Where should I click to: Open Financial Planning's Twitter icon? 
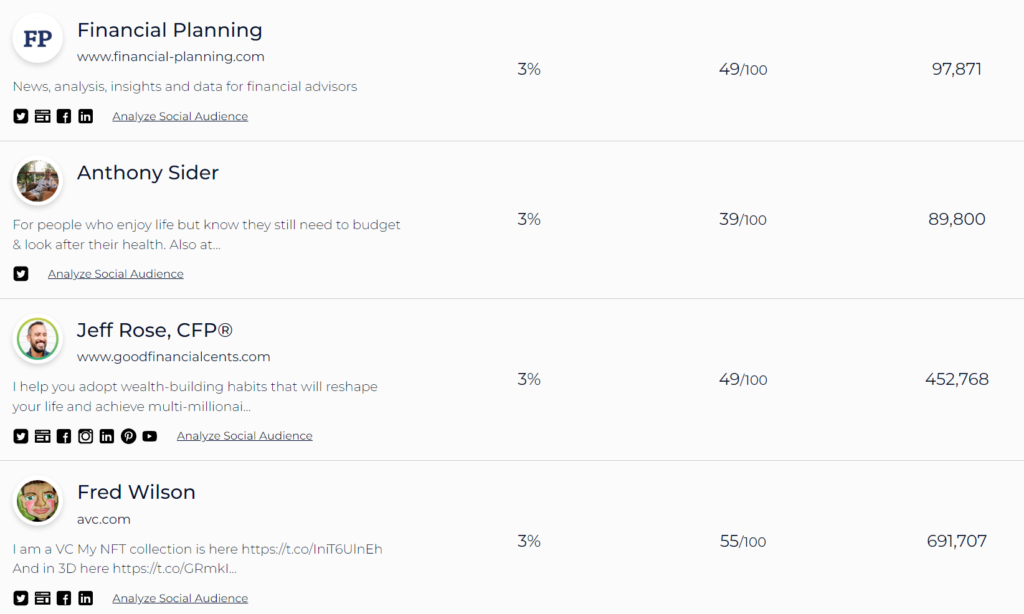21,116
